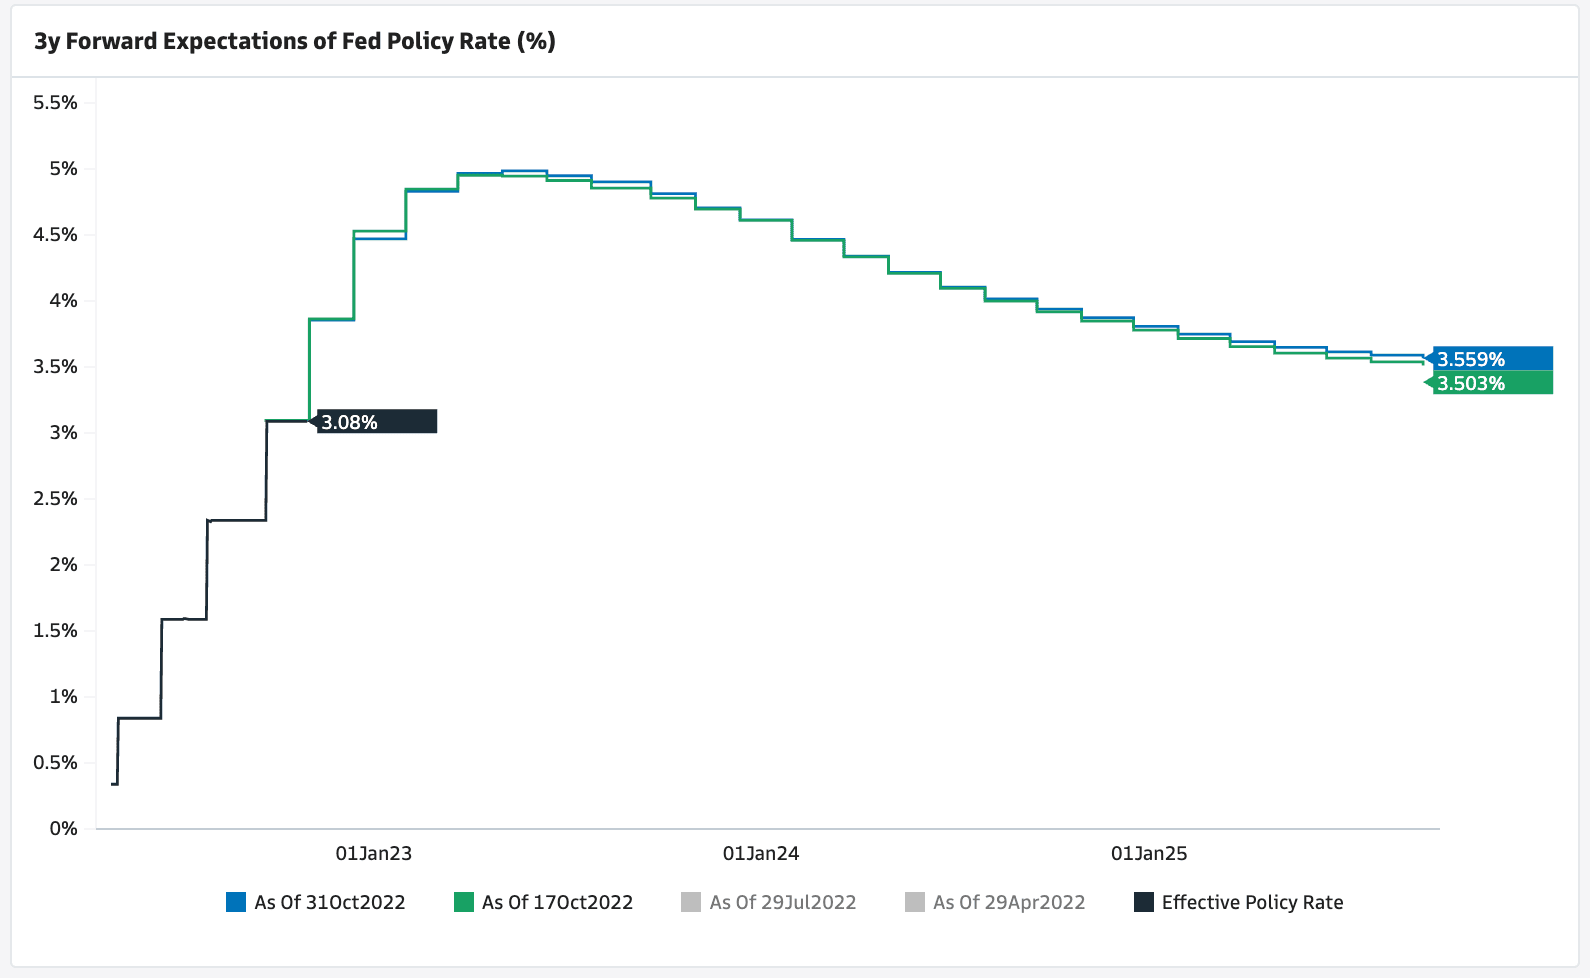The width and height of the screenshot is (1590, 978).
Task: Toggle the Effective Policy Rate legend text
Action: click(1252, 902)
